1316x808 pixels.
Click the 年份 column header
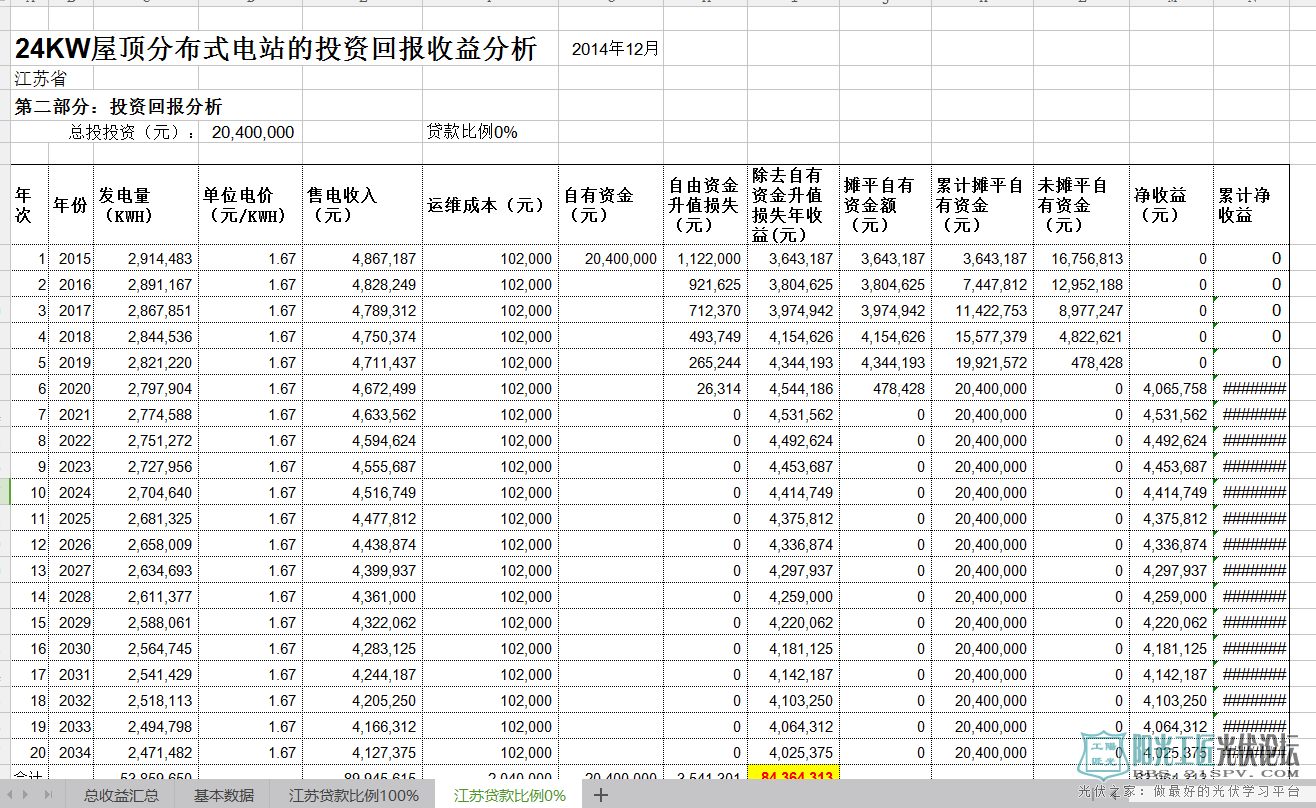71,205
